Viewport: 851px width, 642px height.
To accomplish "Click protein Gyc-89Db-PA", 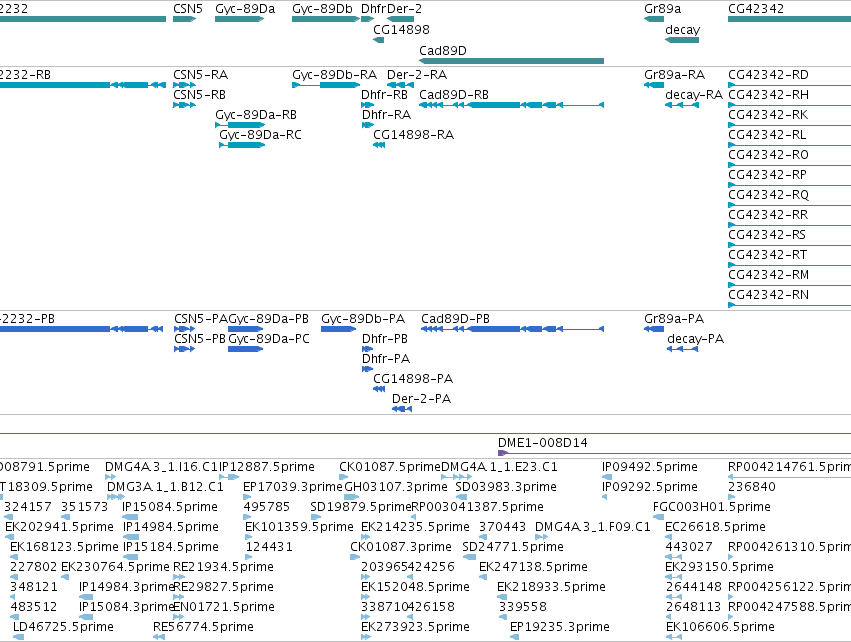I will pyautogui.click(x=363, y=319).
